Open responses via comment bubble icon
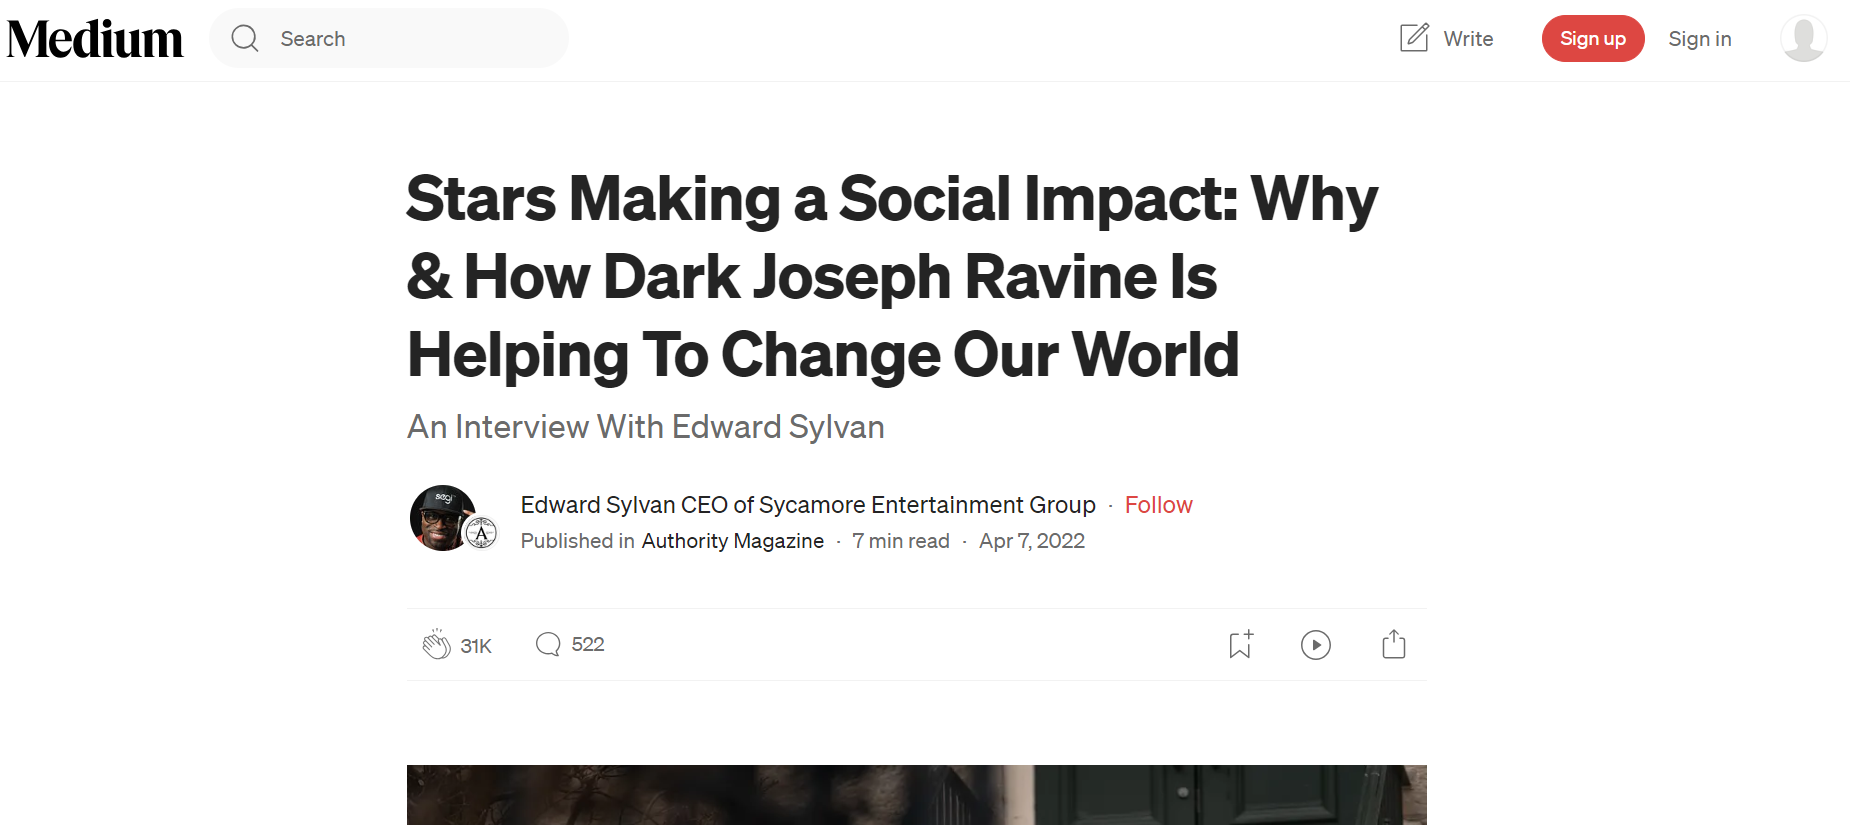Viewport: 1850px width, 825px height. [x=548, y=644]
